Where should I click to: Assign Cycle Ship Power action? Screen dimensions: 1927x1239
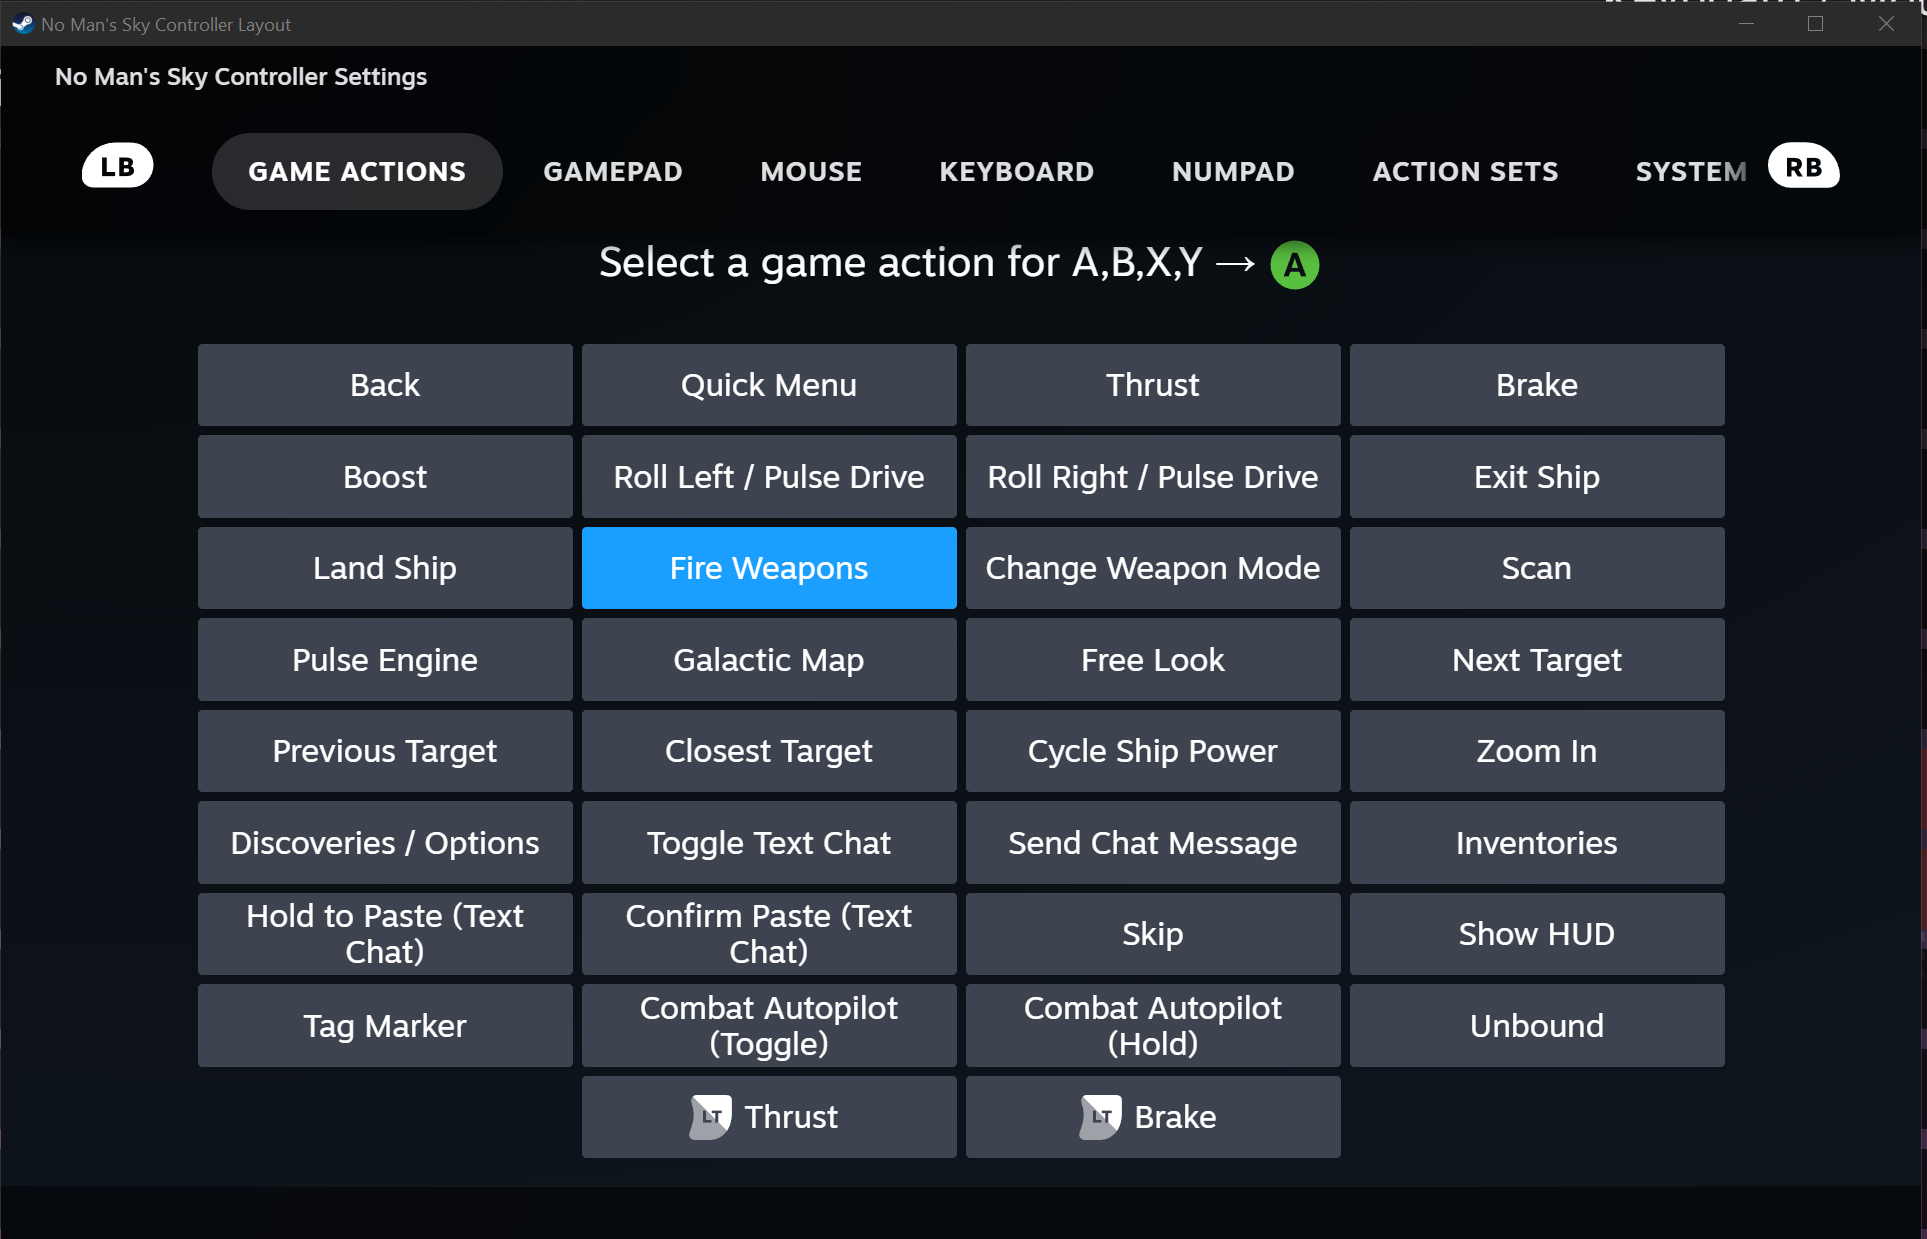click(x=1152, y=751)
